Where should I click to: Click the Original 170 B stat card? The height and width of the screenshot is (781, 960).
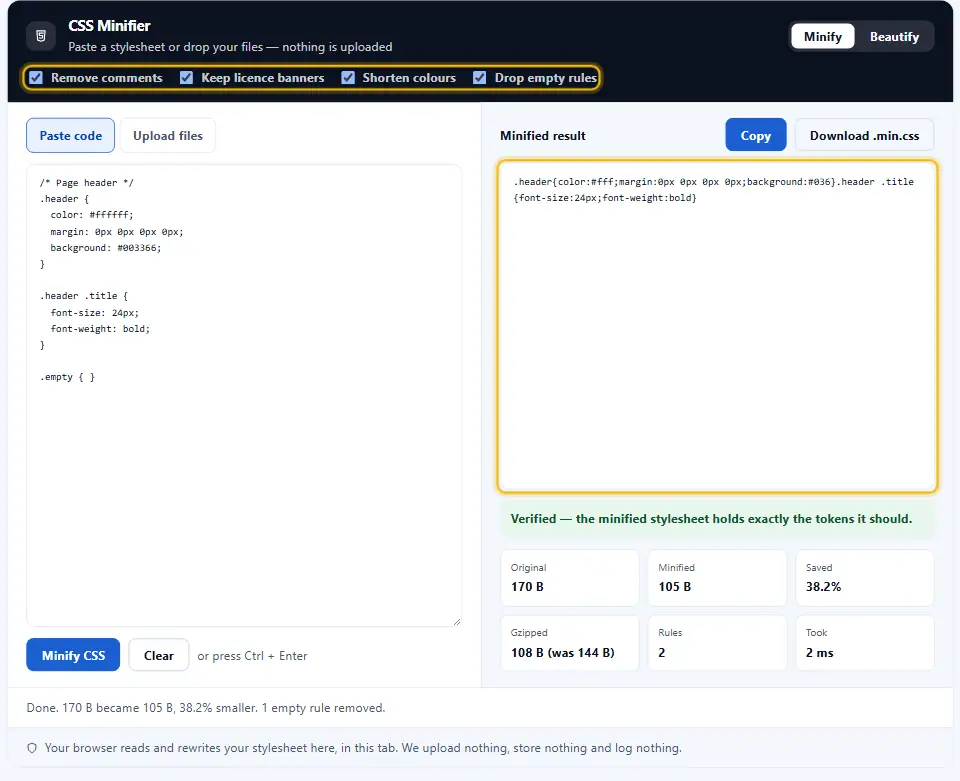[569, 578]
